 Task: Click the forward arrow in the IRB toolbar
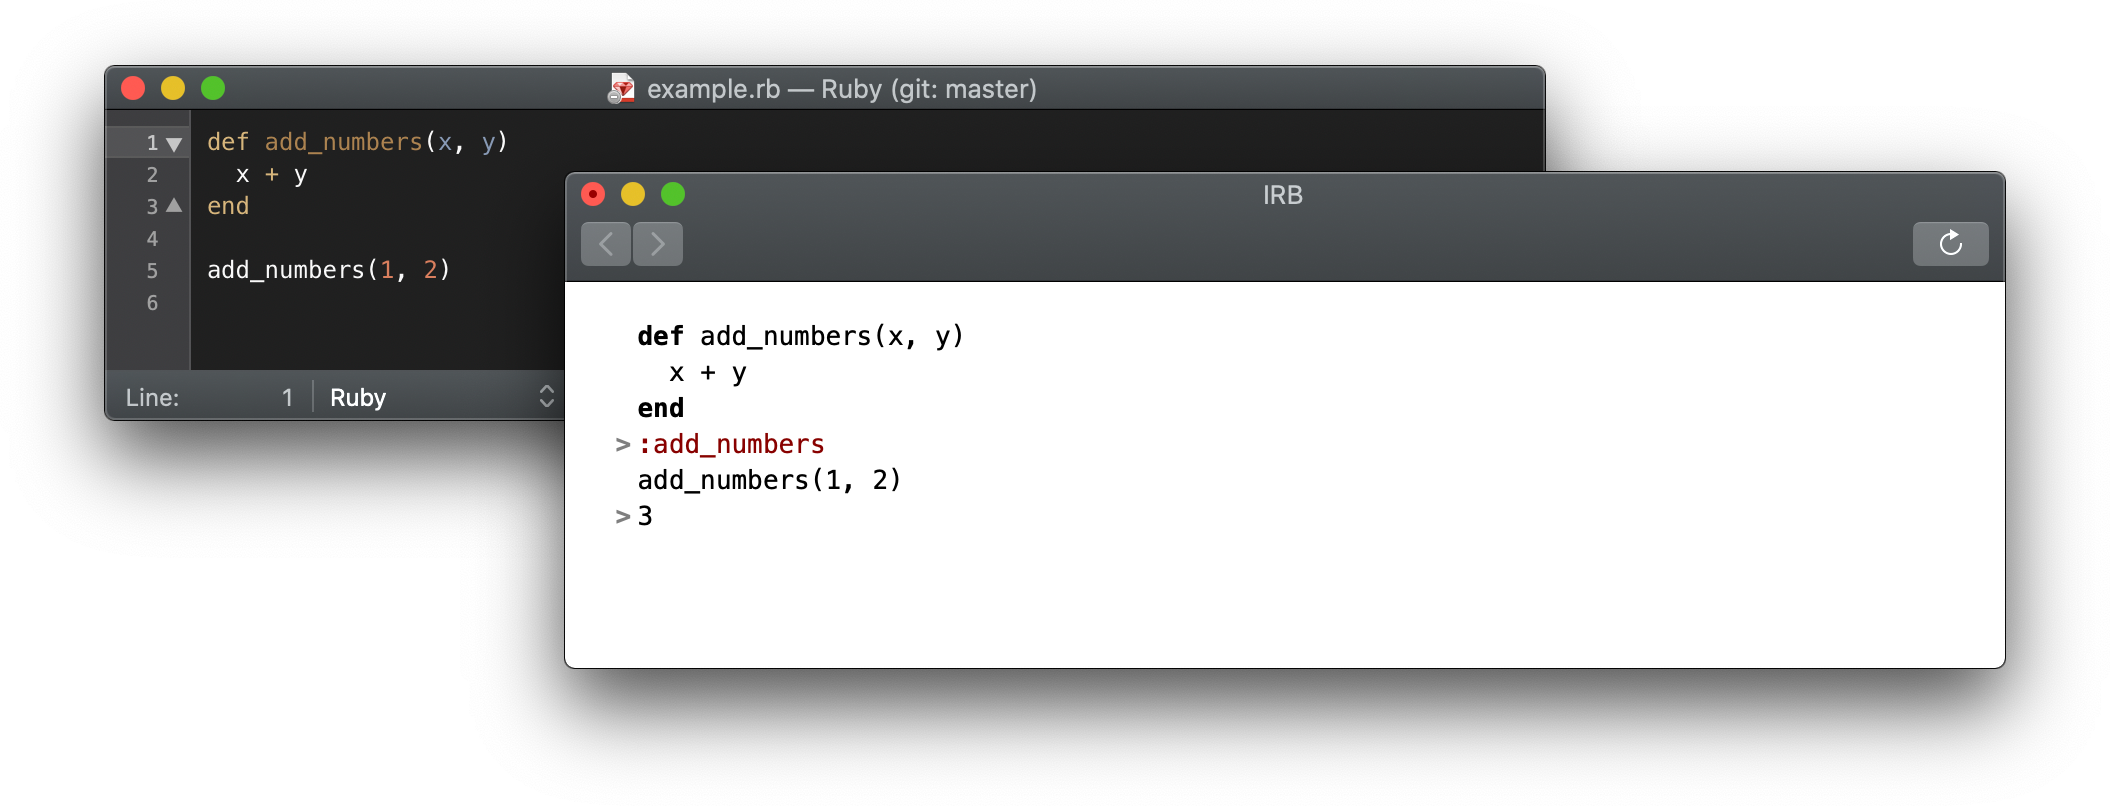click(x=658, y=244)
